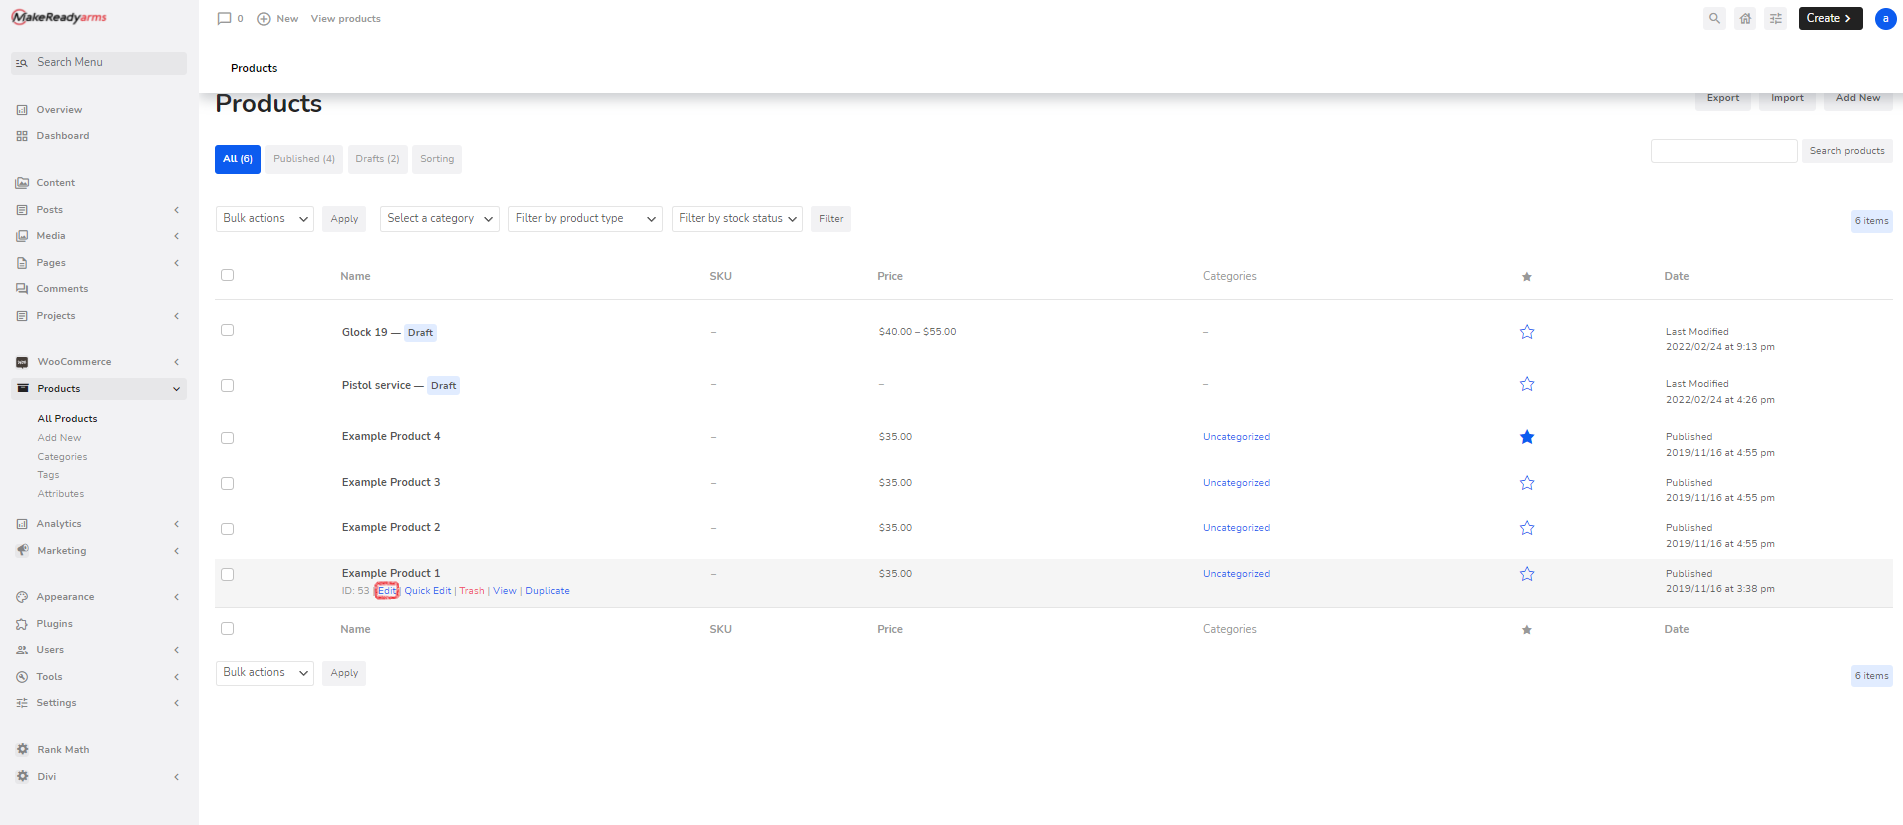Click the Analytics sidebar icon

coord(22,524)
